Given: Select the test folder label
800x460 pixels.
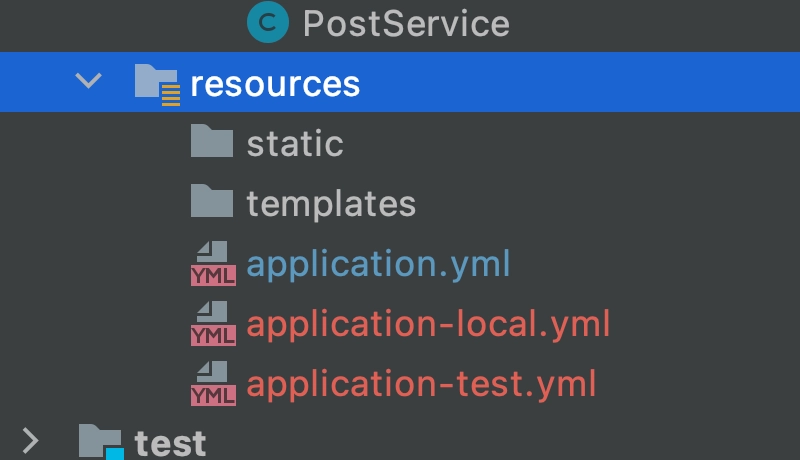Looking at the screenshot, I should 170,441.
